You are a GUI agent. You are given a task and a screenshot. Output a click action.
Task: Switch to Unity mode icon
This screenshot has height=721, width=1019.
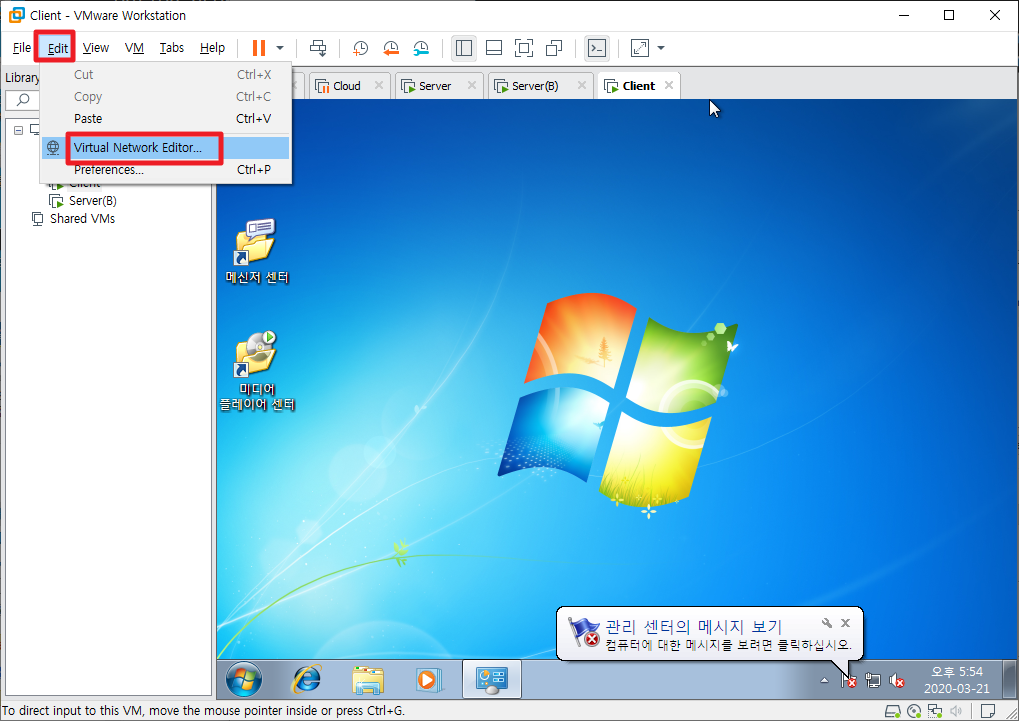[x=554, y=48]
